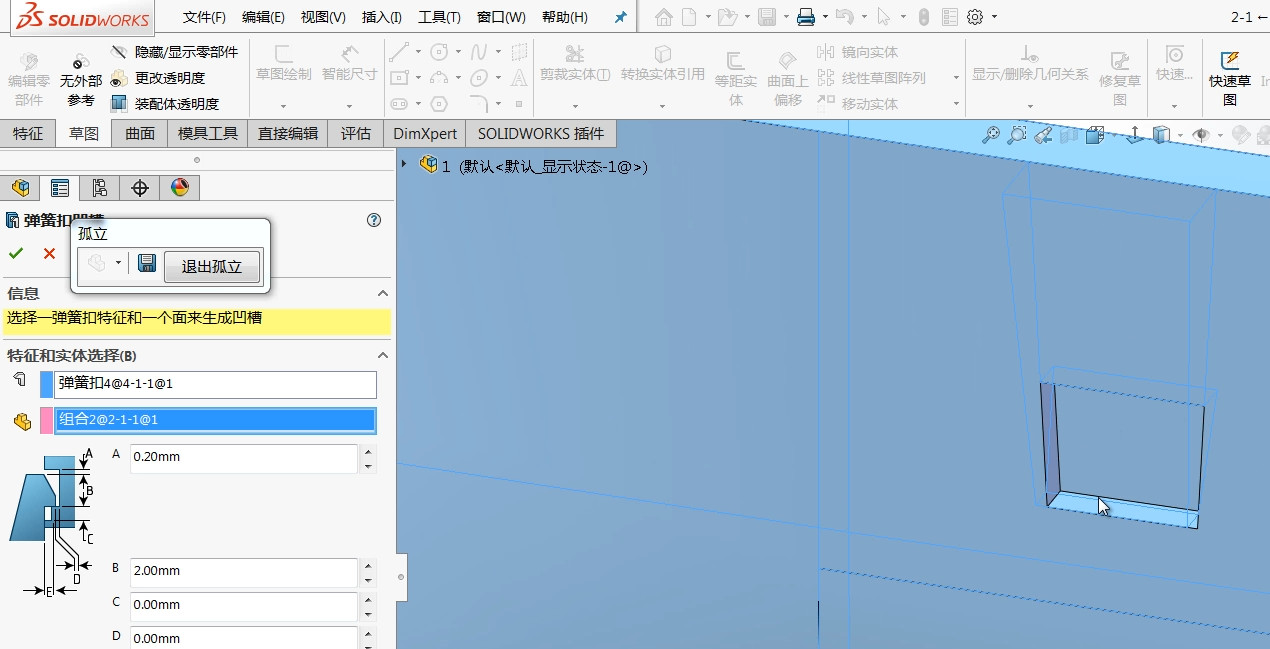Increase dimension A with up spinner

point(368,452)
